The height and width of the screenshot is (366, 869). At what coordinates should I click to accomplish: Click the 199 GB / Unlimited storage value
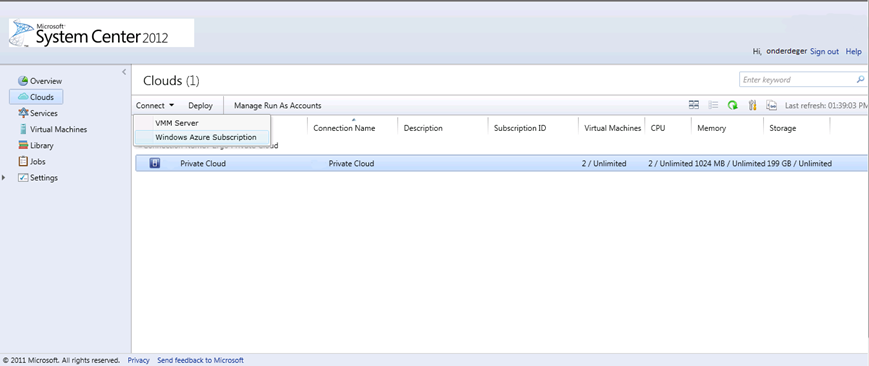(x=799, y=164)
